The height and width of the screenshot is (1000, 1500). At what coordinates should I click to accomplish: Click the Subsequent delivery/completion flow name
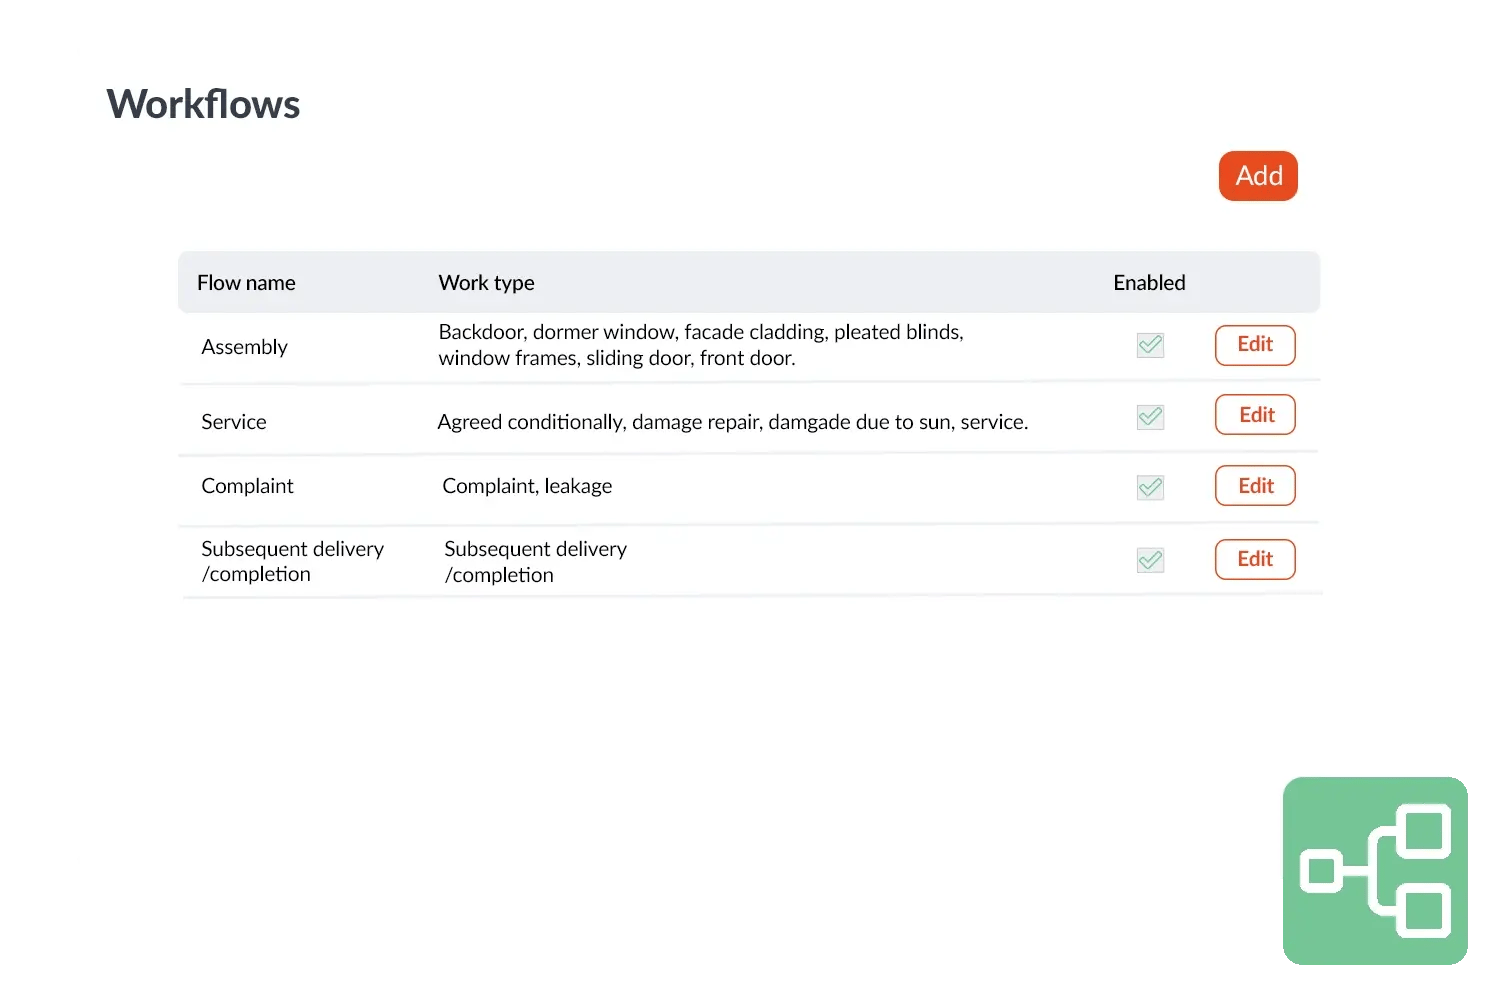tap(292, 561)
